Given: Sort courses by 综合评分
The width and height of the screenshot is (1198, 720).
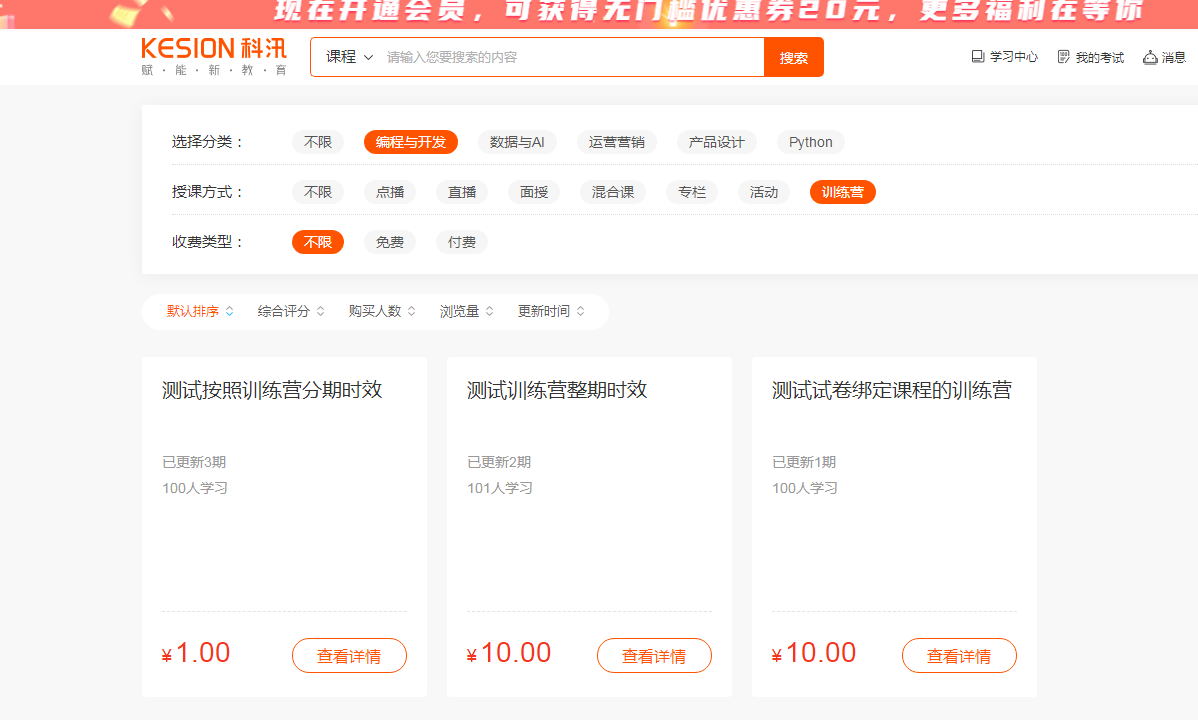Looking at the screenshot, I should (291, 311).
